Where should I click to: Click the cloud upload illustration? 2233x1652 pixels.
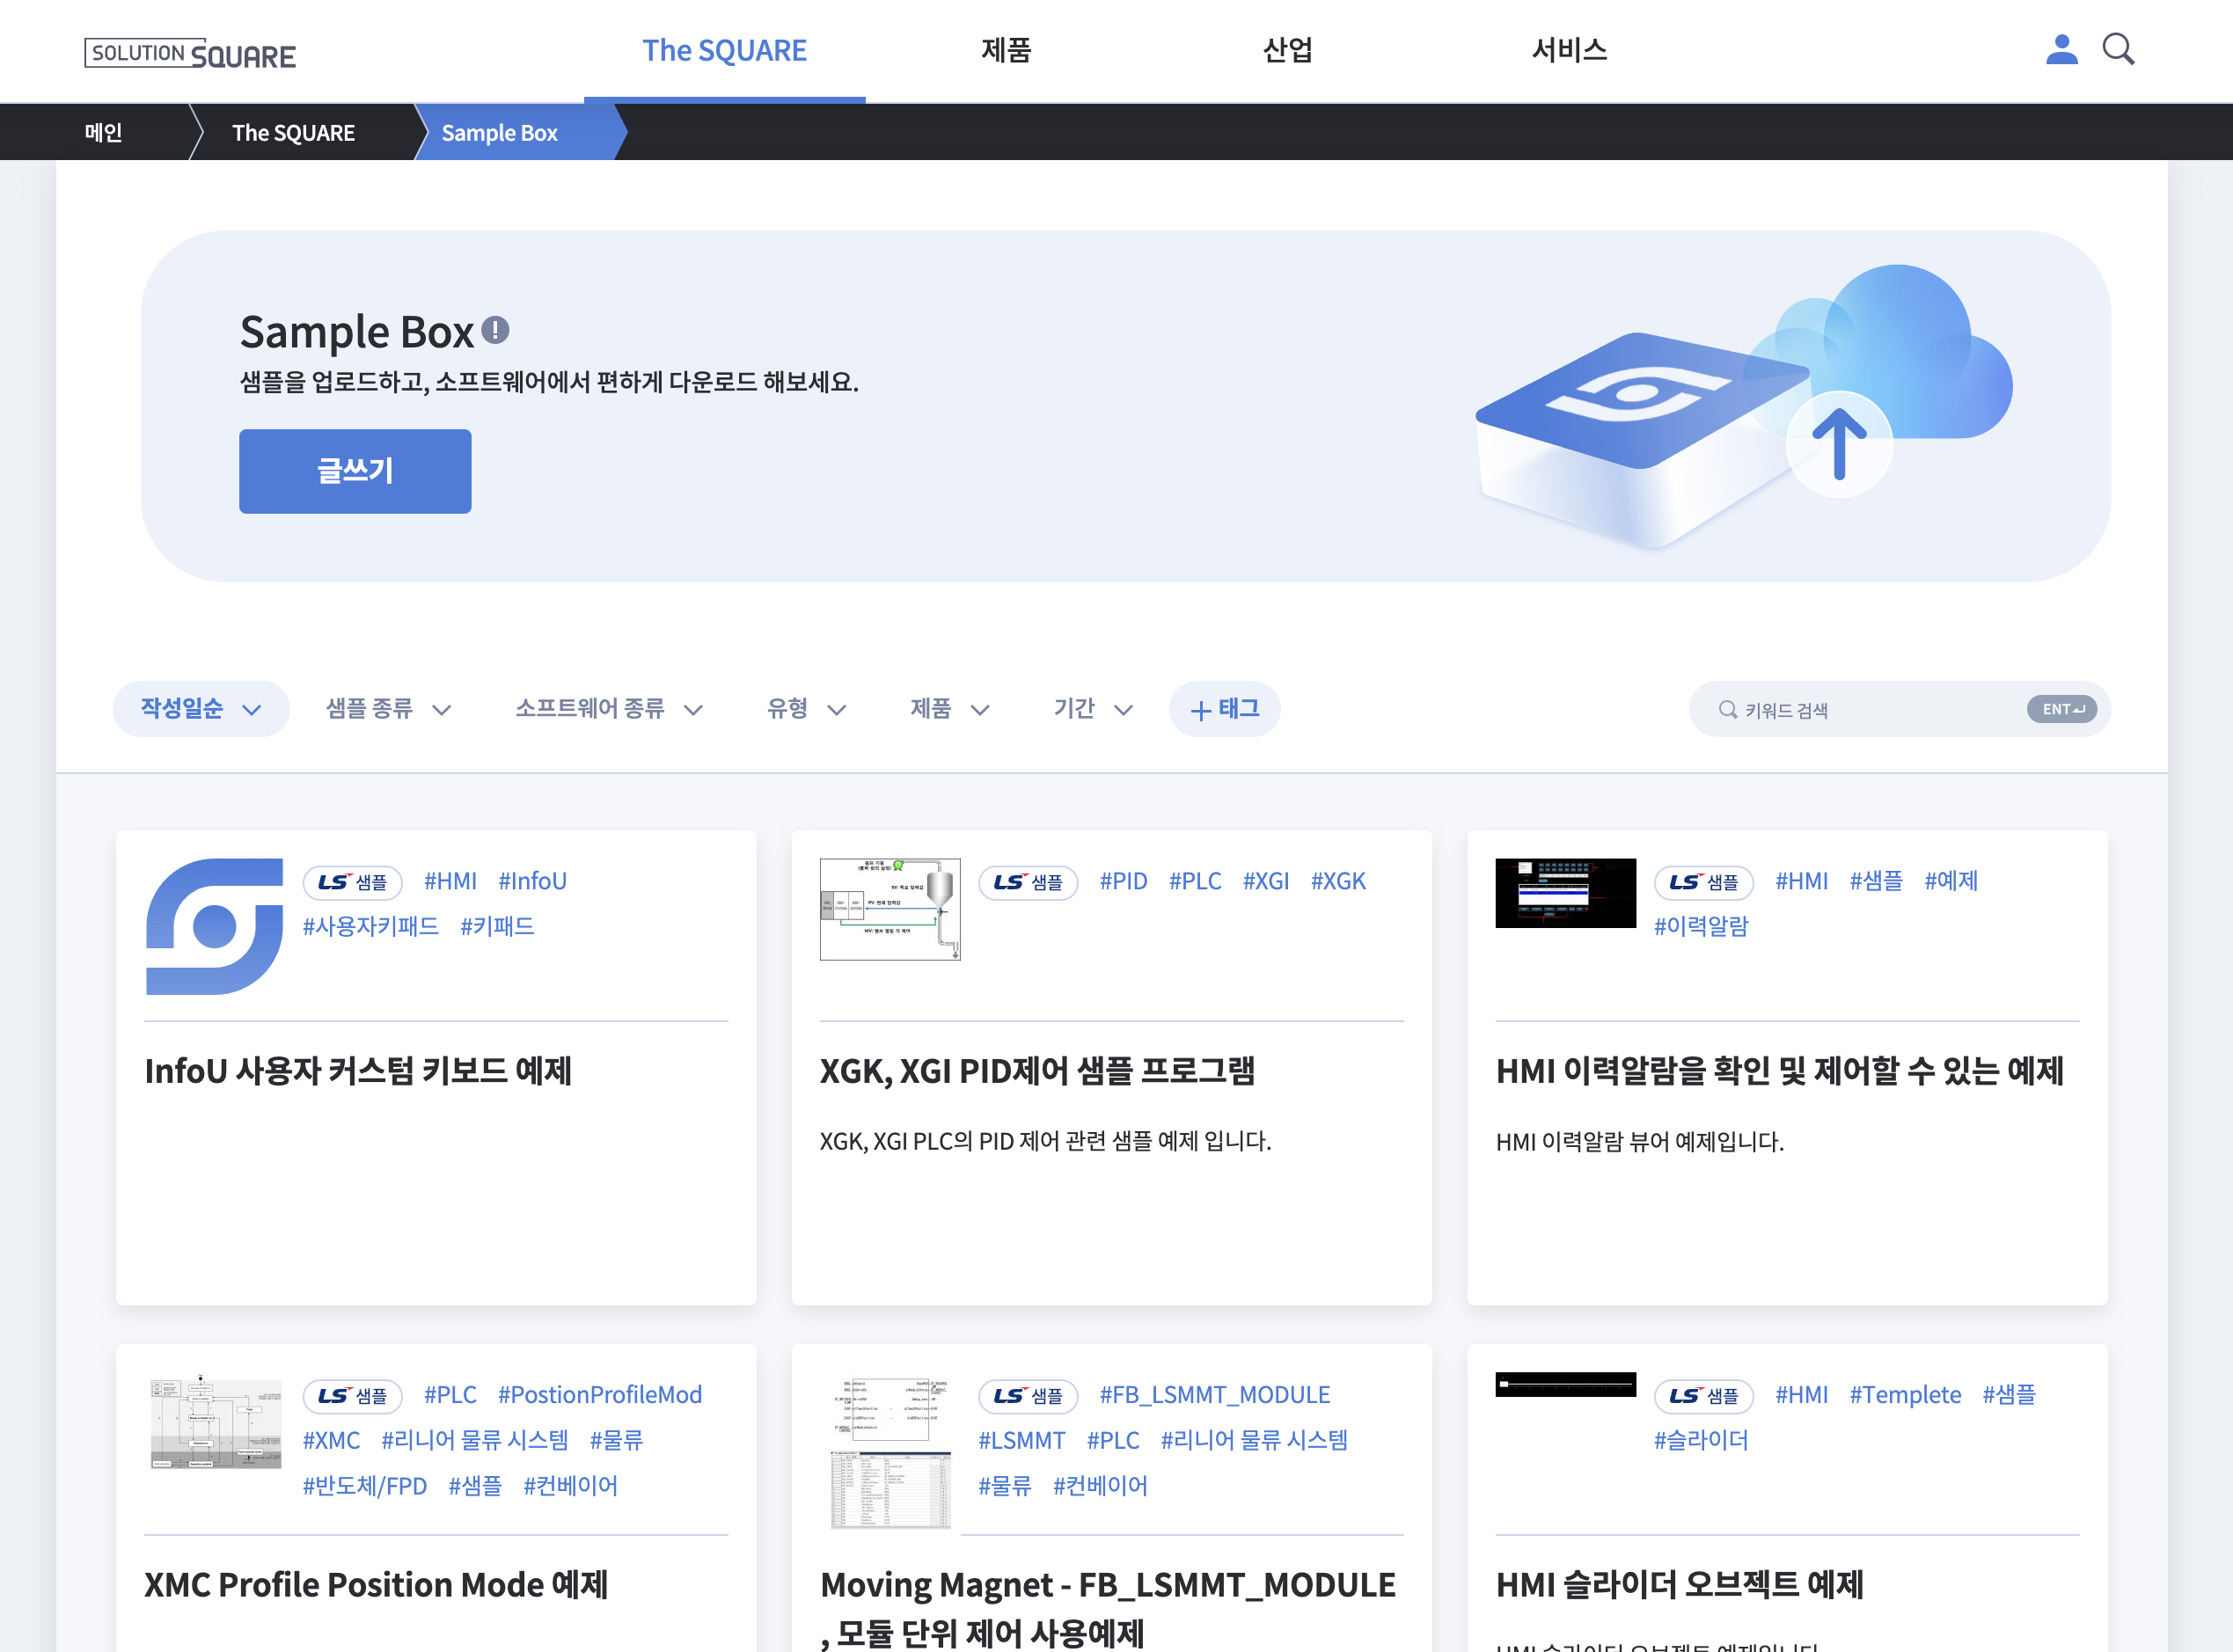(x=1742, y=406)
